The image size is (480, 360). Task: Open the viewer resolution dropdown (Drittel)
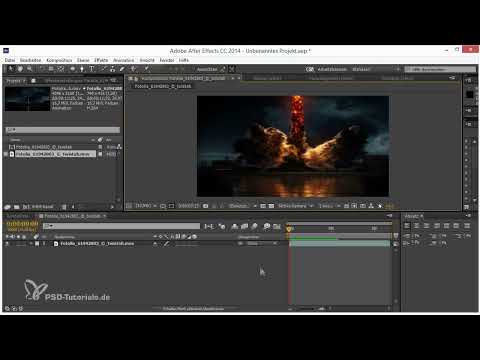[242, 206]
